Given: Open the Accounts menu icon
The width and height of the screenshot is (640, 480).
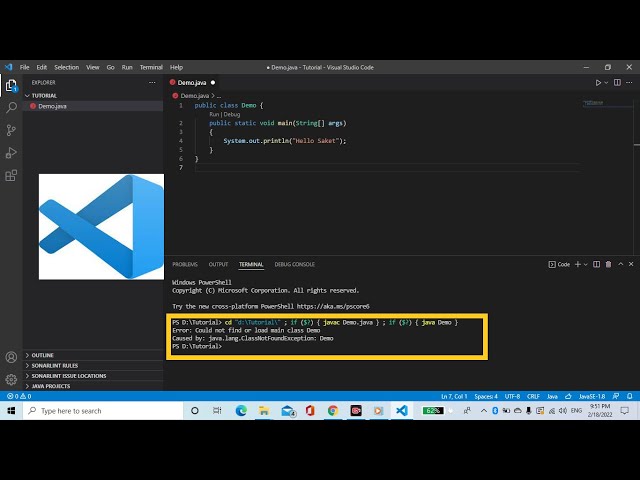Looking at the screenshot, I should tap(11, 357).
